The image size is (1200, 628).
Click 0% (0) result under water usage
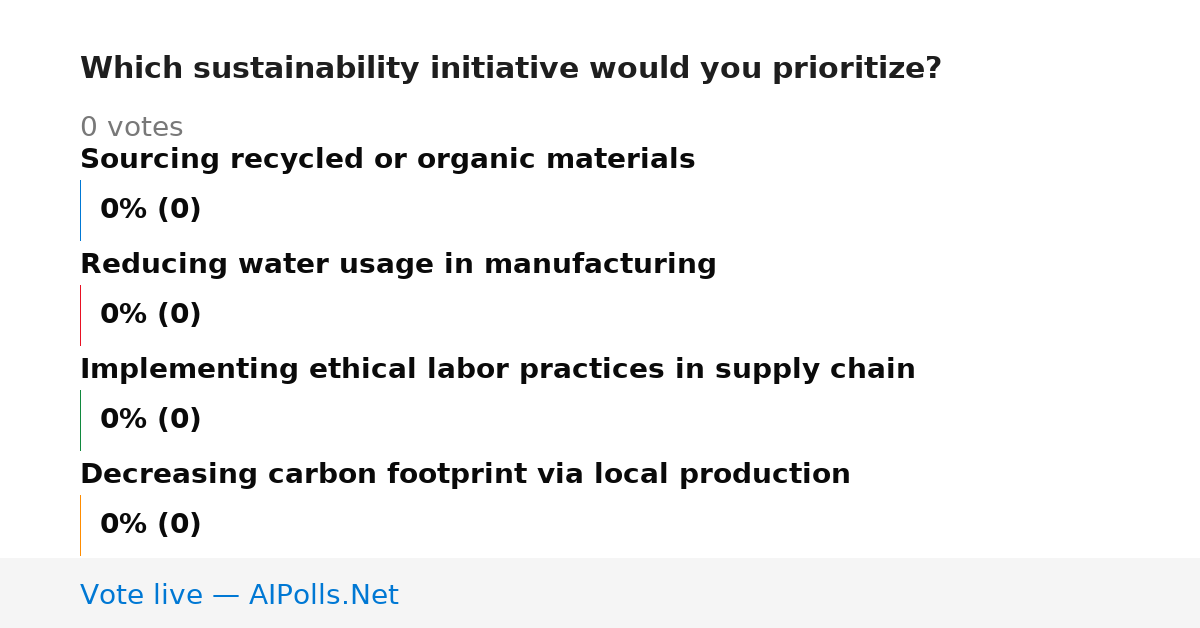click(x=150, y=315)
